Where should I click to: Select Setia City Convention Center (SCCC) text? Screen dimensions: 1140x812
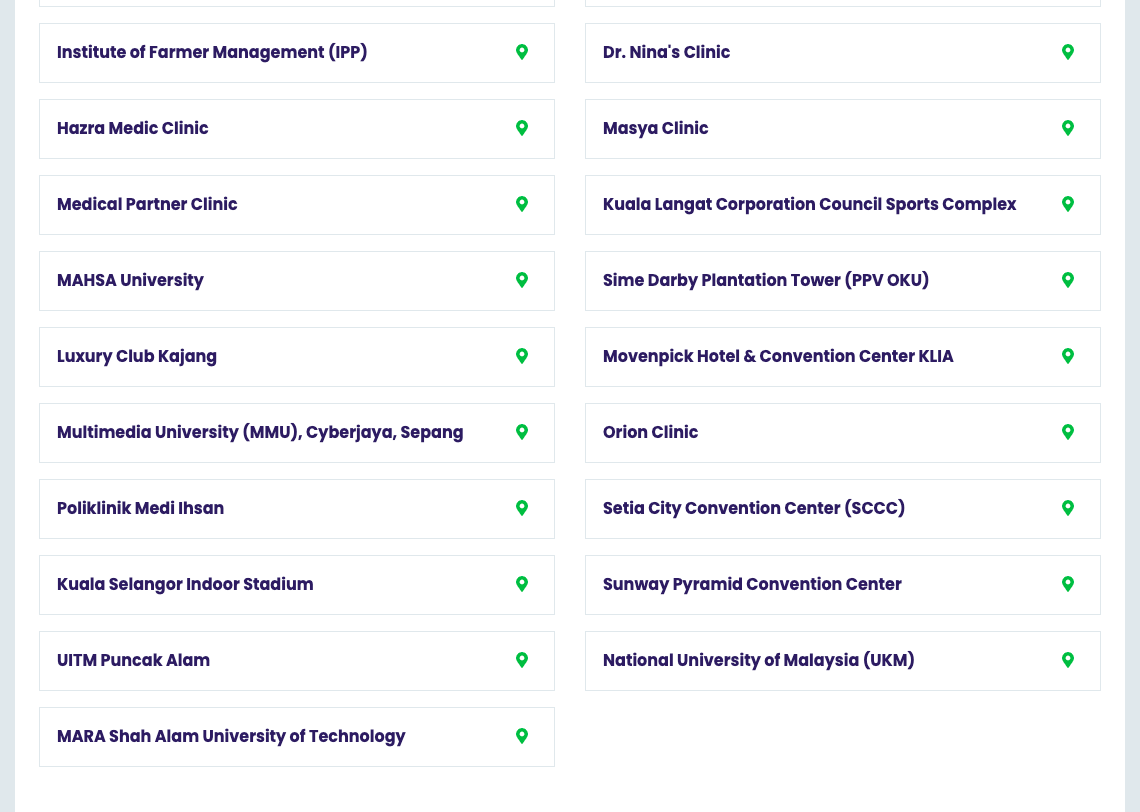[753, 509]
